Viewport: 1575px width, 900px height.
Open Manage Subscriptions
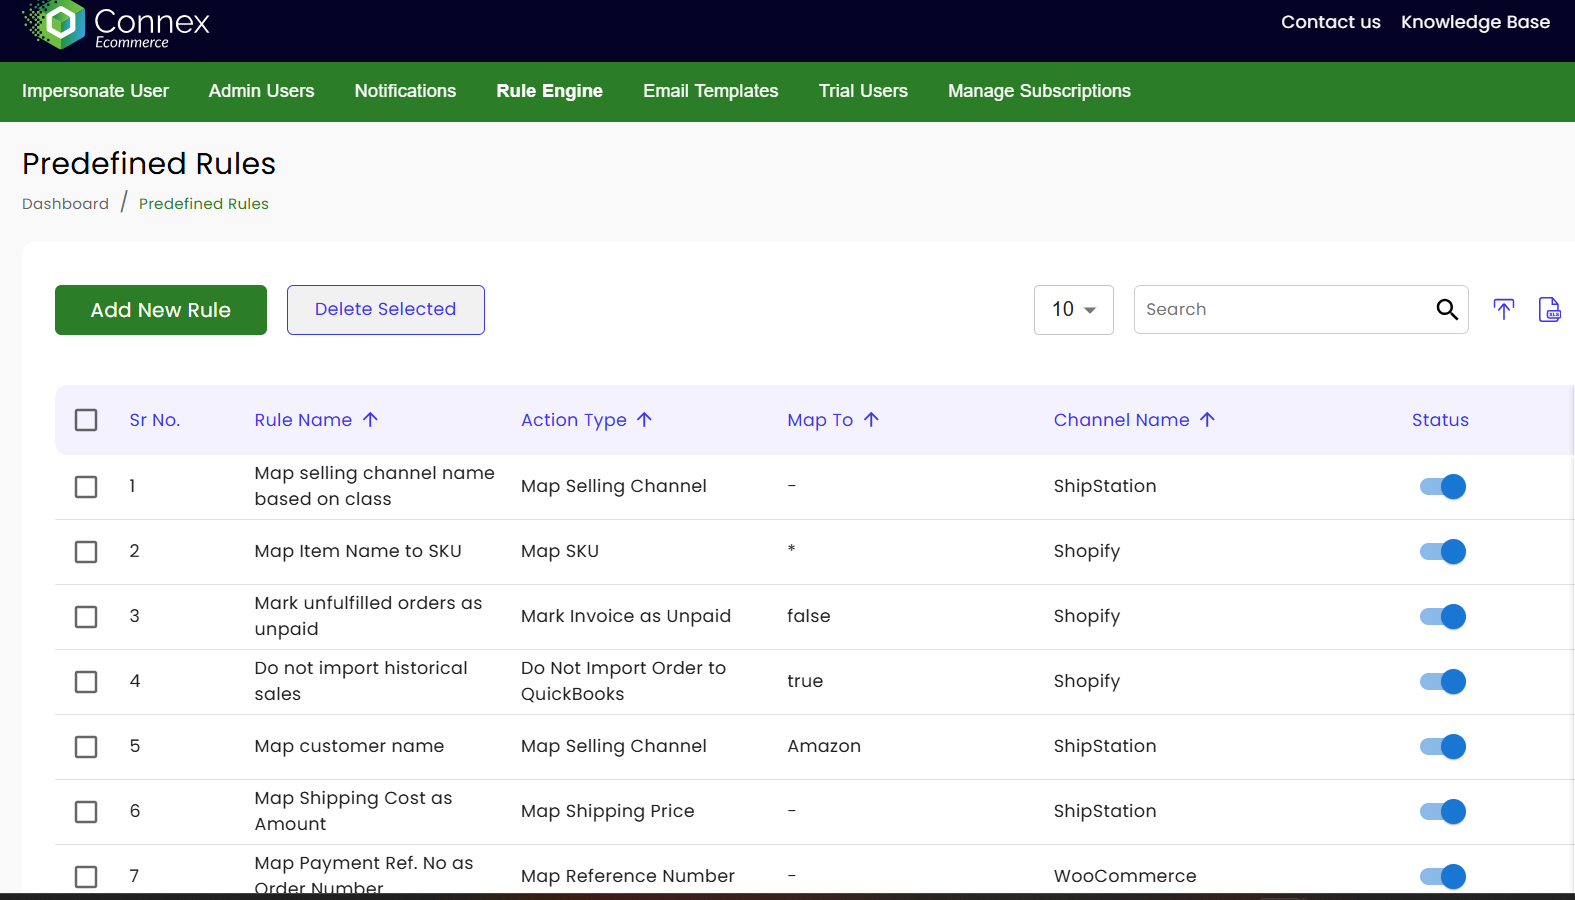(1039, 91)
